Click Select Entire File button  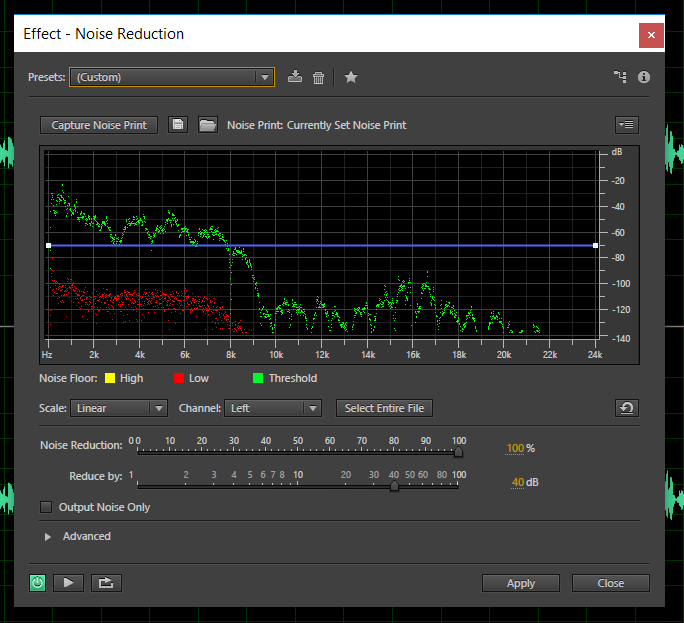(384, 408)
